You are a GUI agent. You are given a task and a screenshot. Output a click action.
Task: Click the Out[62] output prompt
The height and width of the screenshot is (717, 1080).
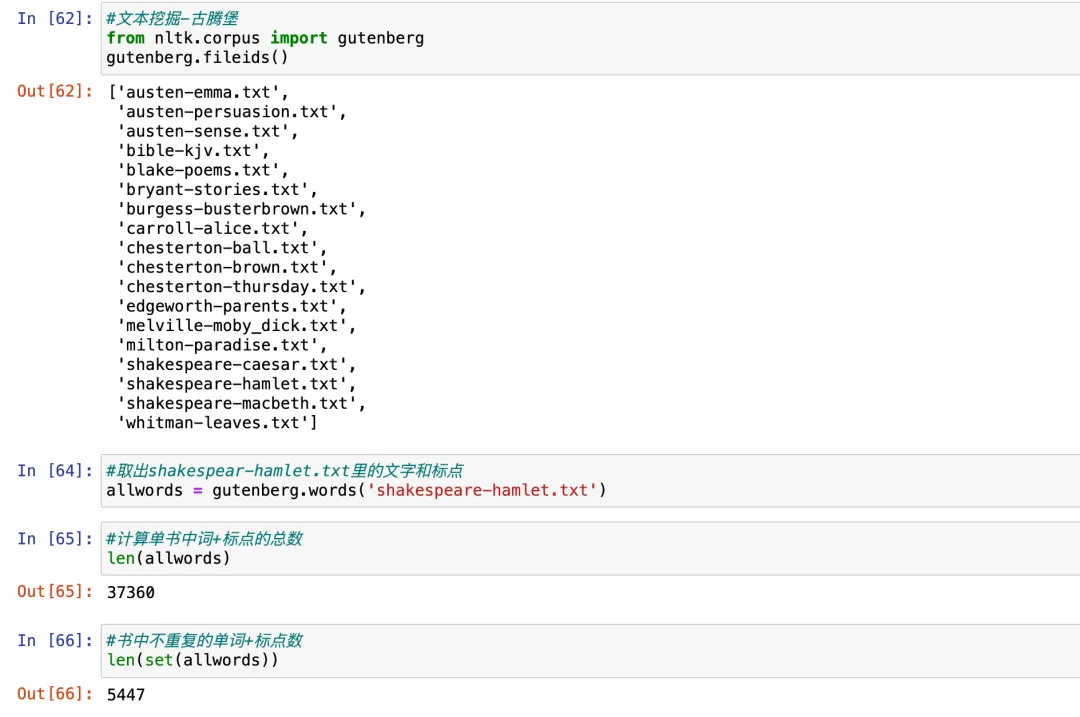[55, 91]
